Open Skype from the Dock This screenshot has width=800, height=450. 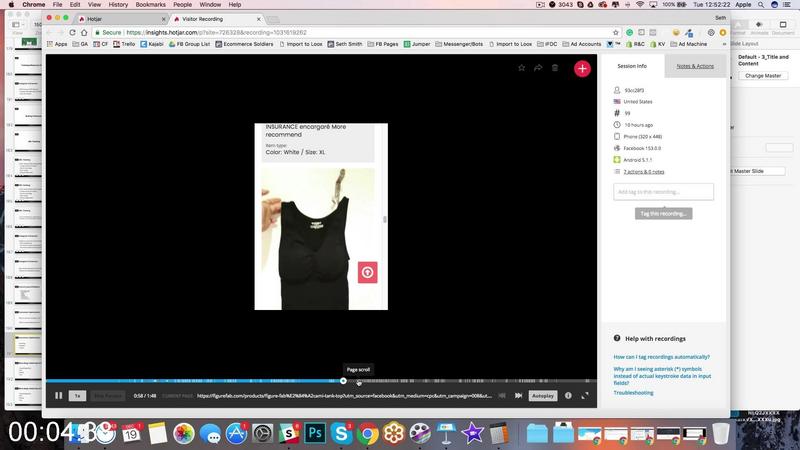341,433
